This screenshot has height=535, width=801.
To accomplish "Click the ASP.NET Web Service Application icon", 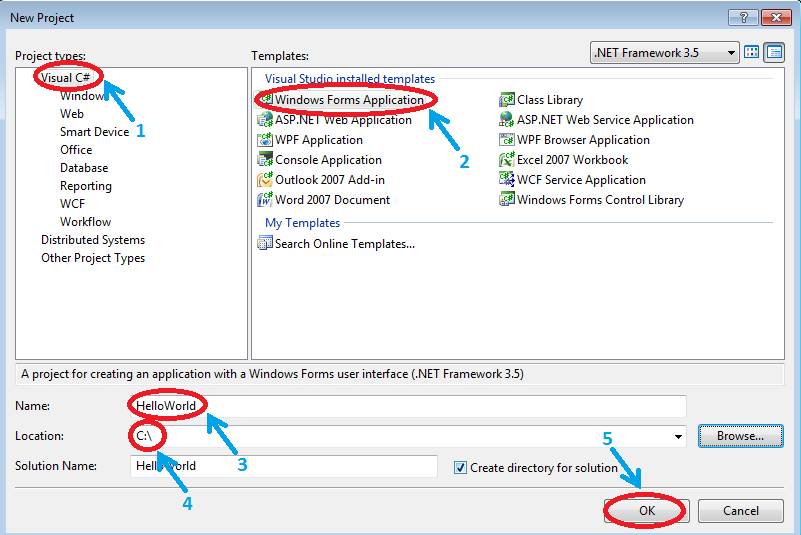I will click(507, 120).
